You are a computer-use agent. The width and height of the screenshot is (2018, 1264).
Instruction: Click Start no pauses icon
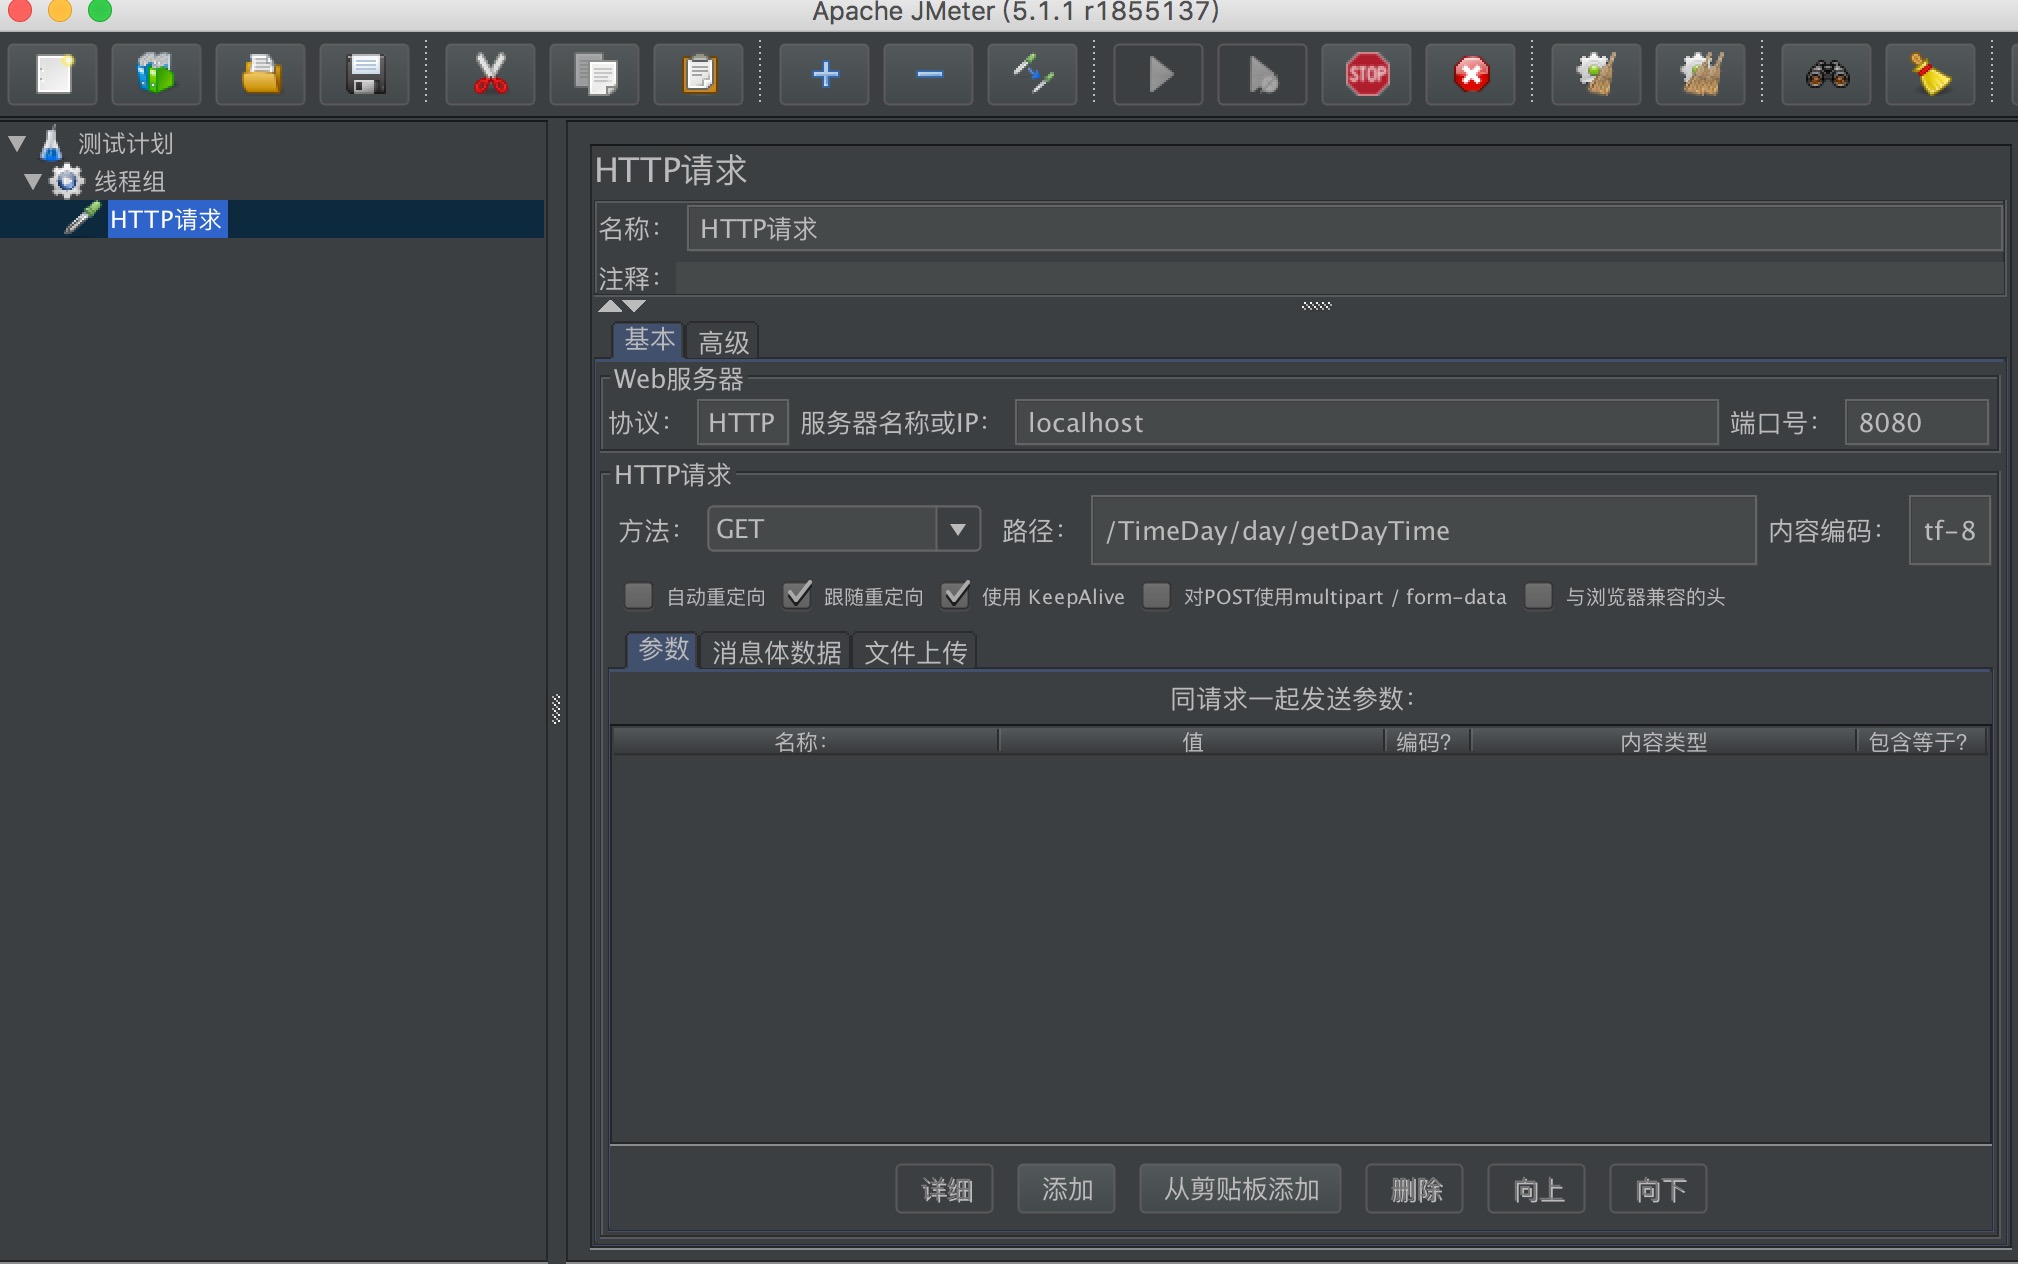point(1263,75)
